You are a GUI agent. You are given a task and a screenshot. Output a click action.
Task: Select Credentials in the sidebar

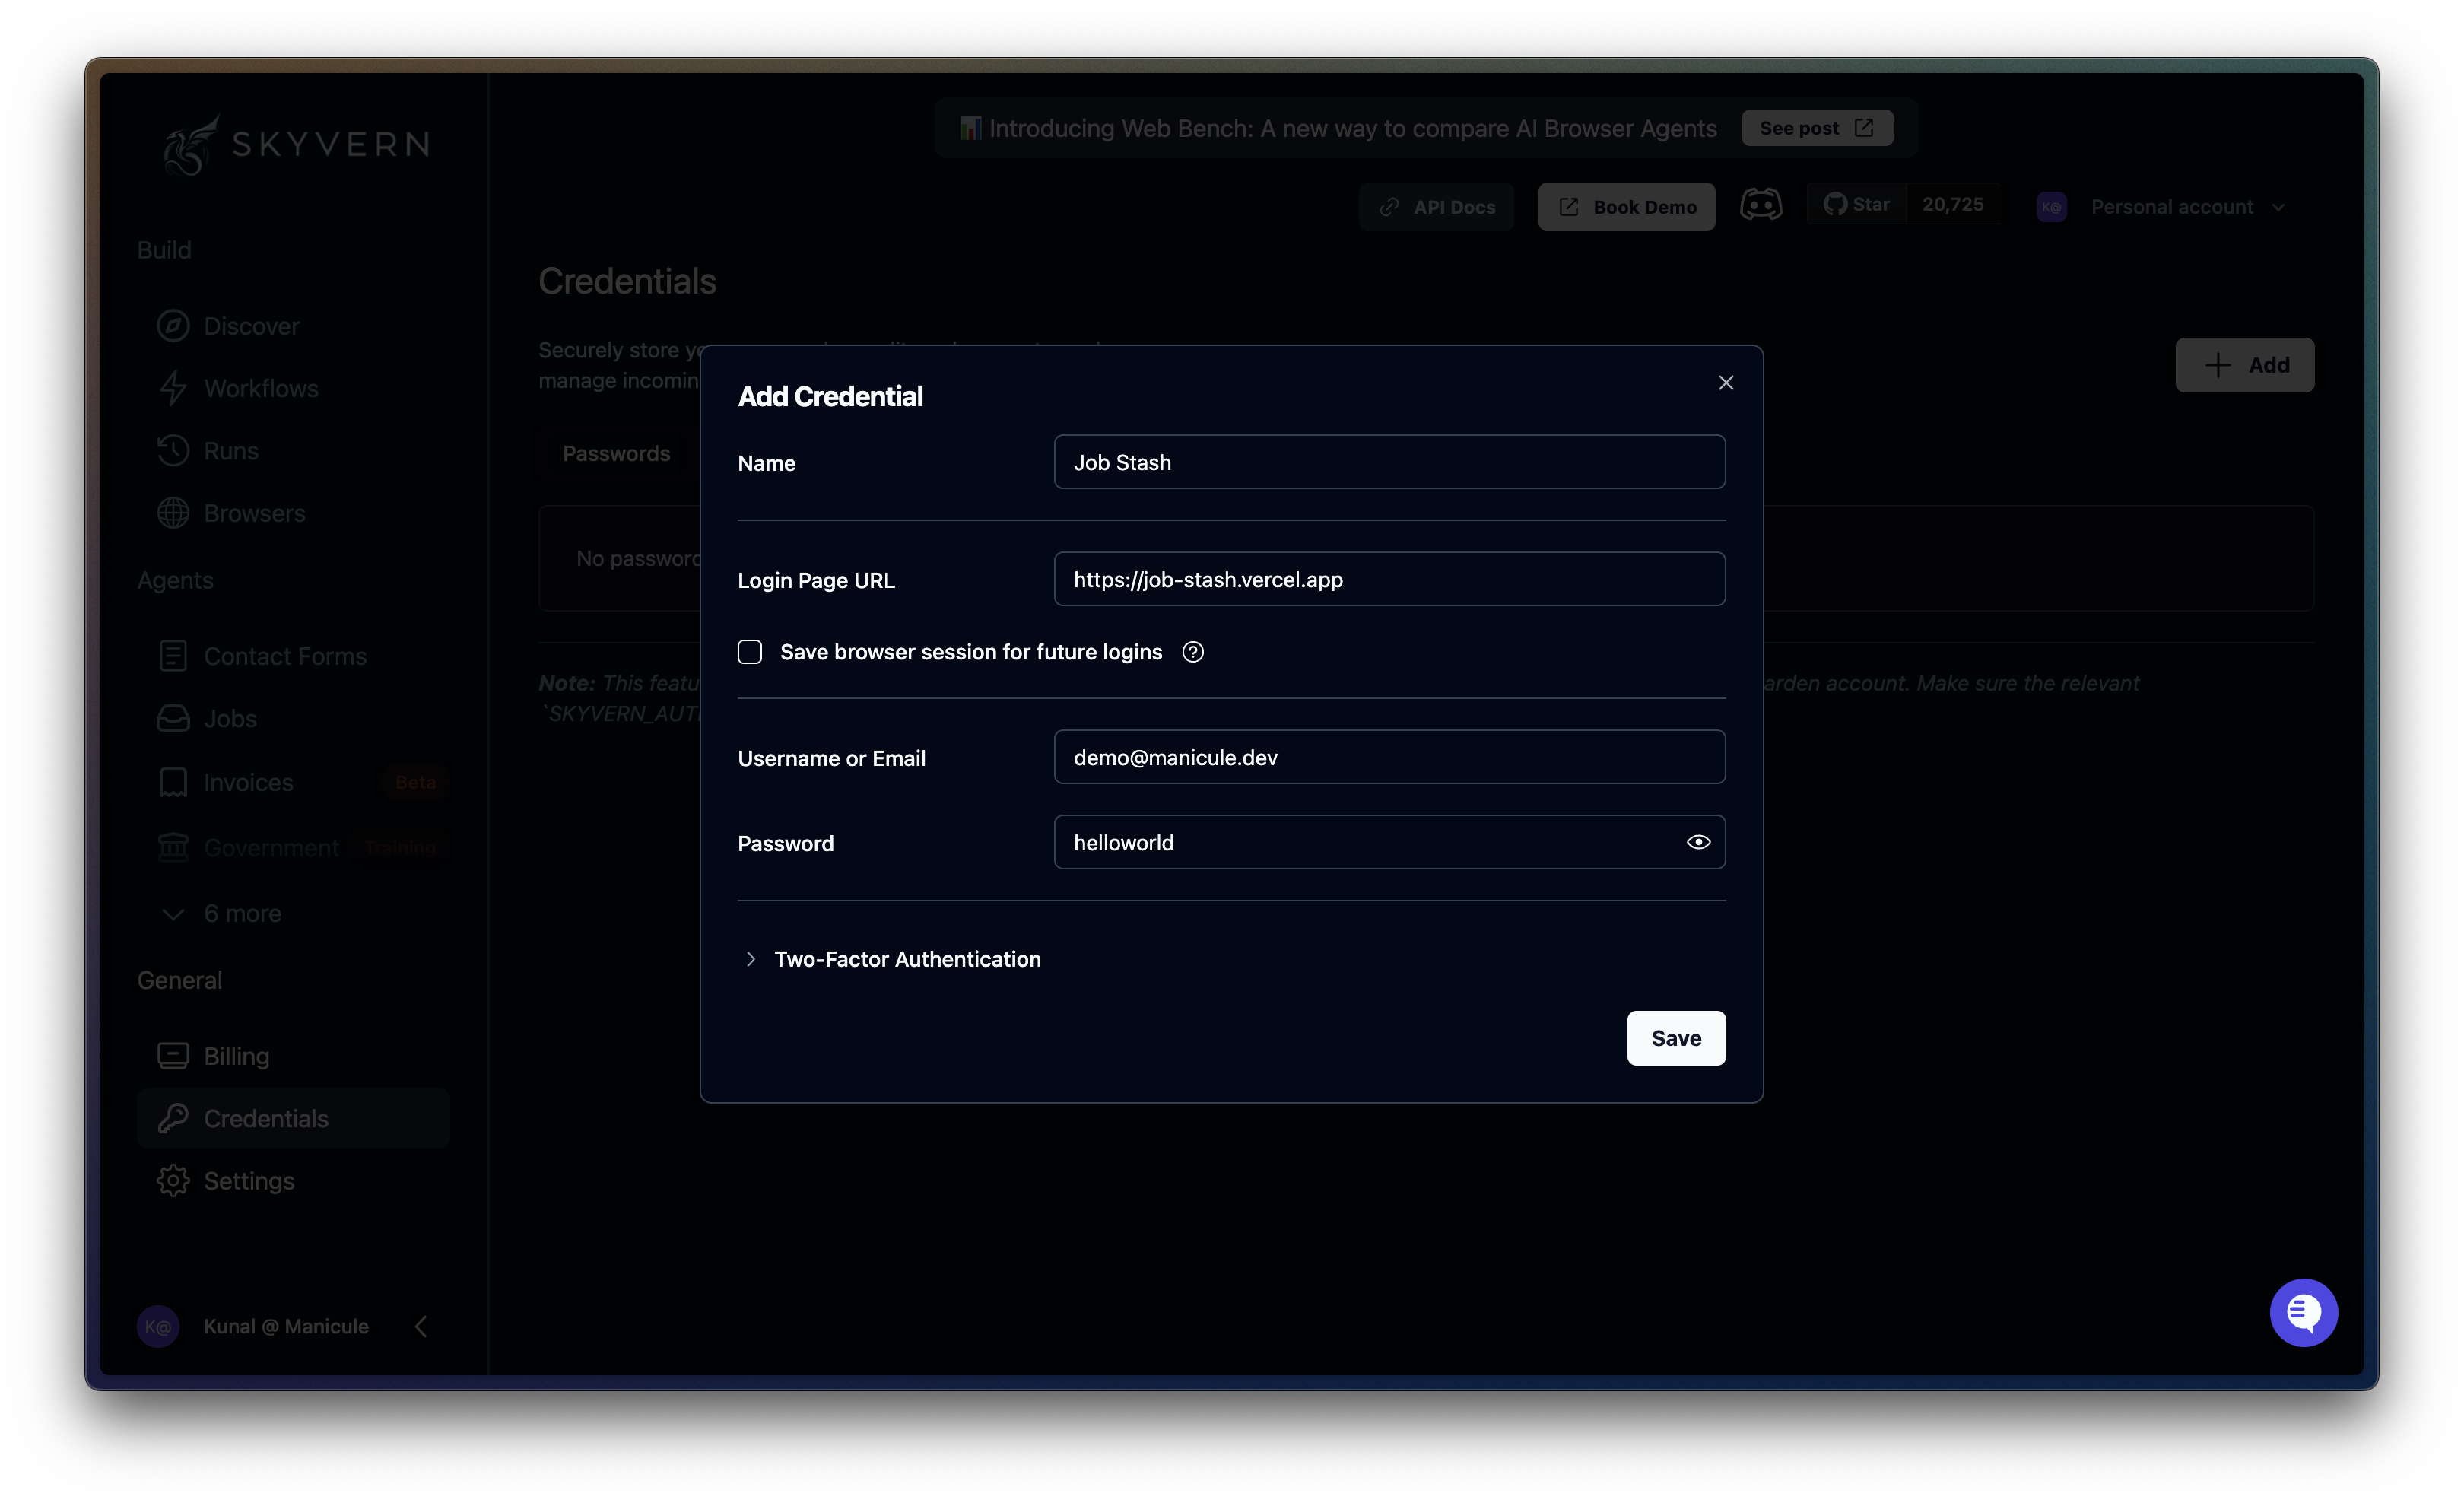[x=265, y=1118]
